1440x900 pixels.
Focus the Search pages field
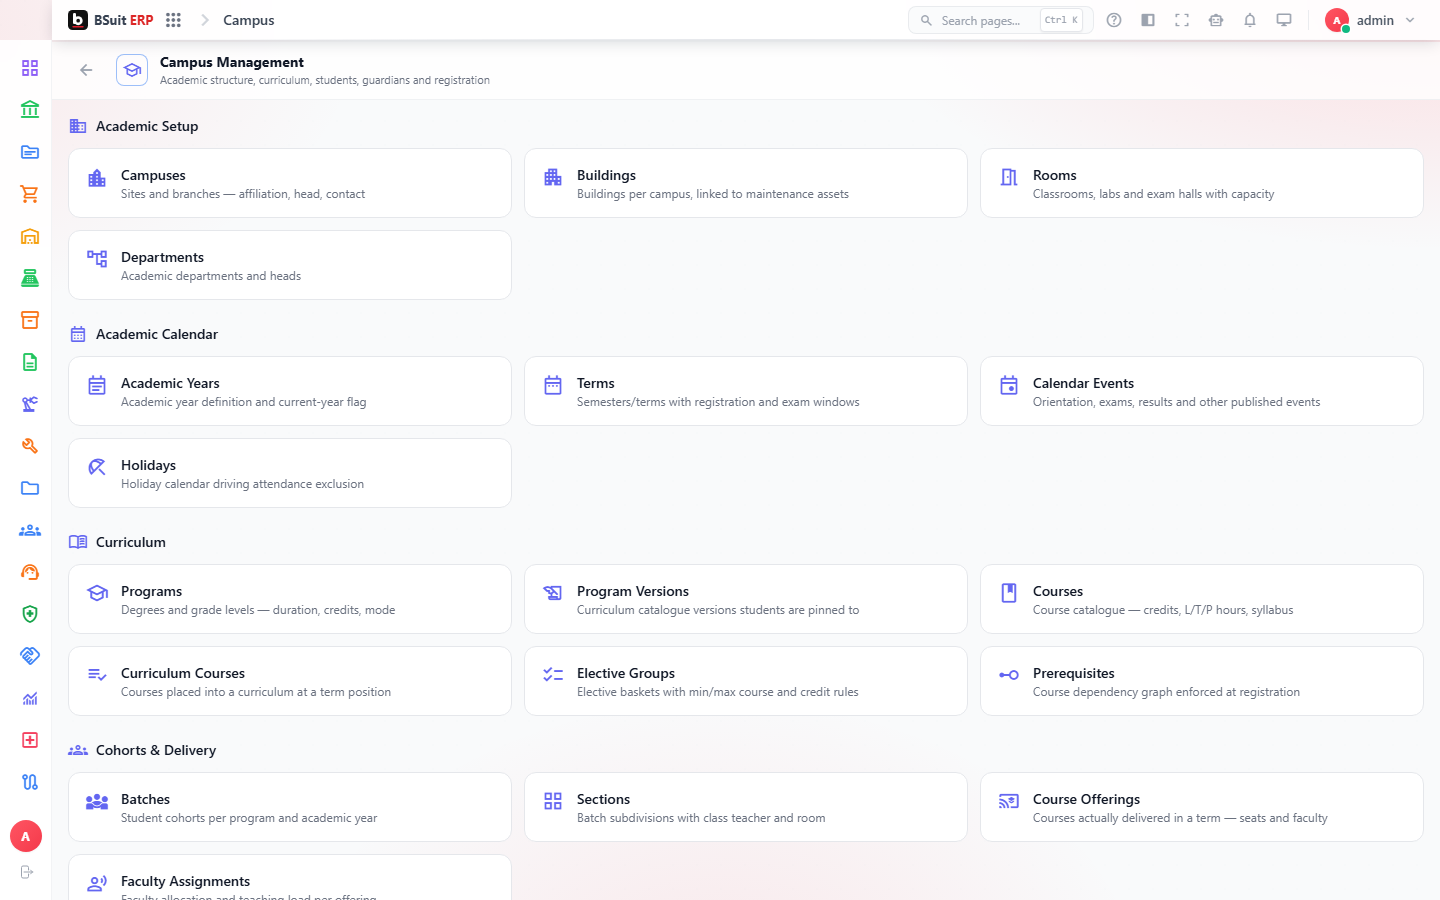tap(1000, 20)
